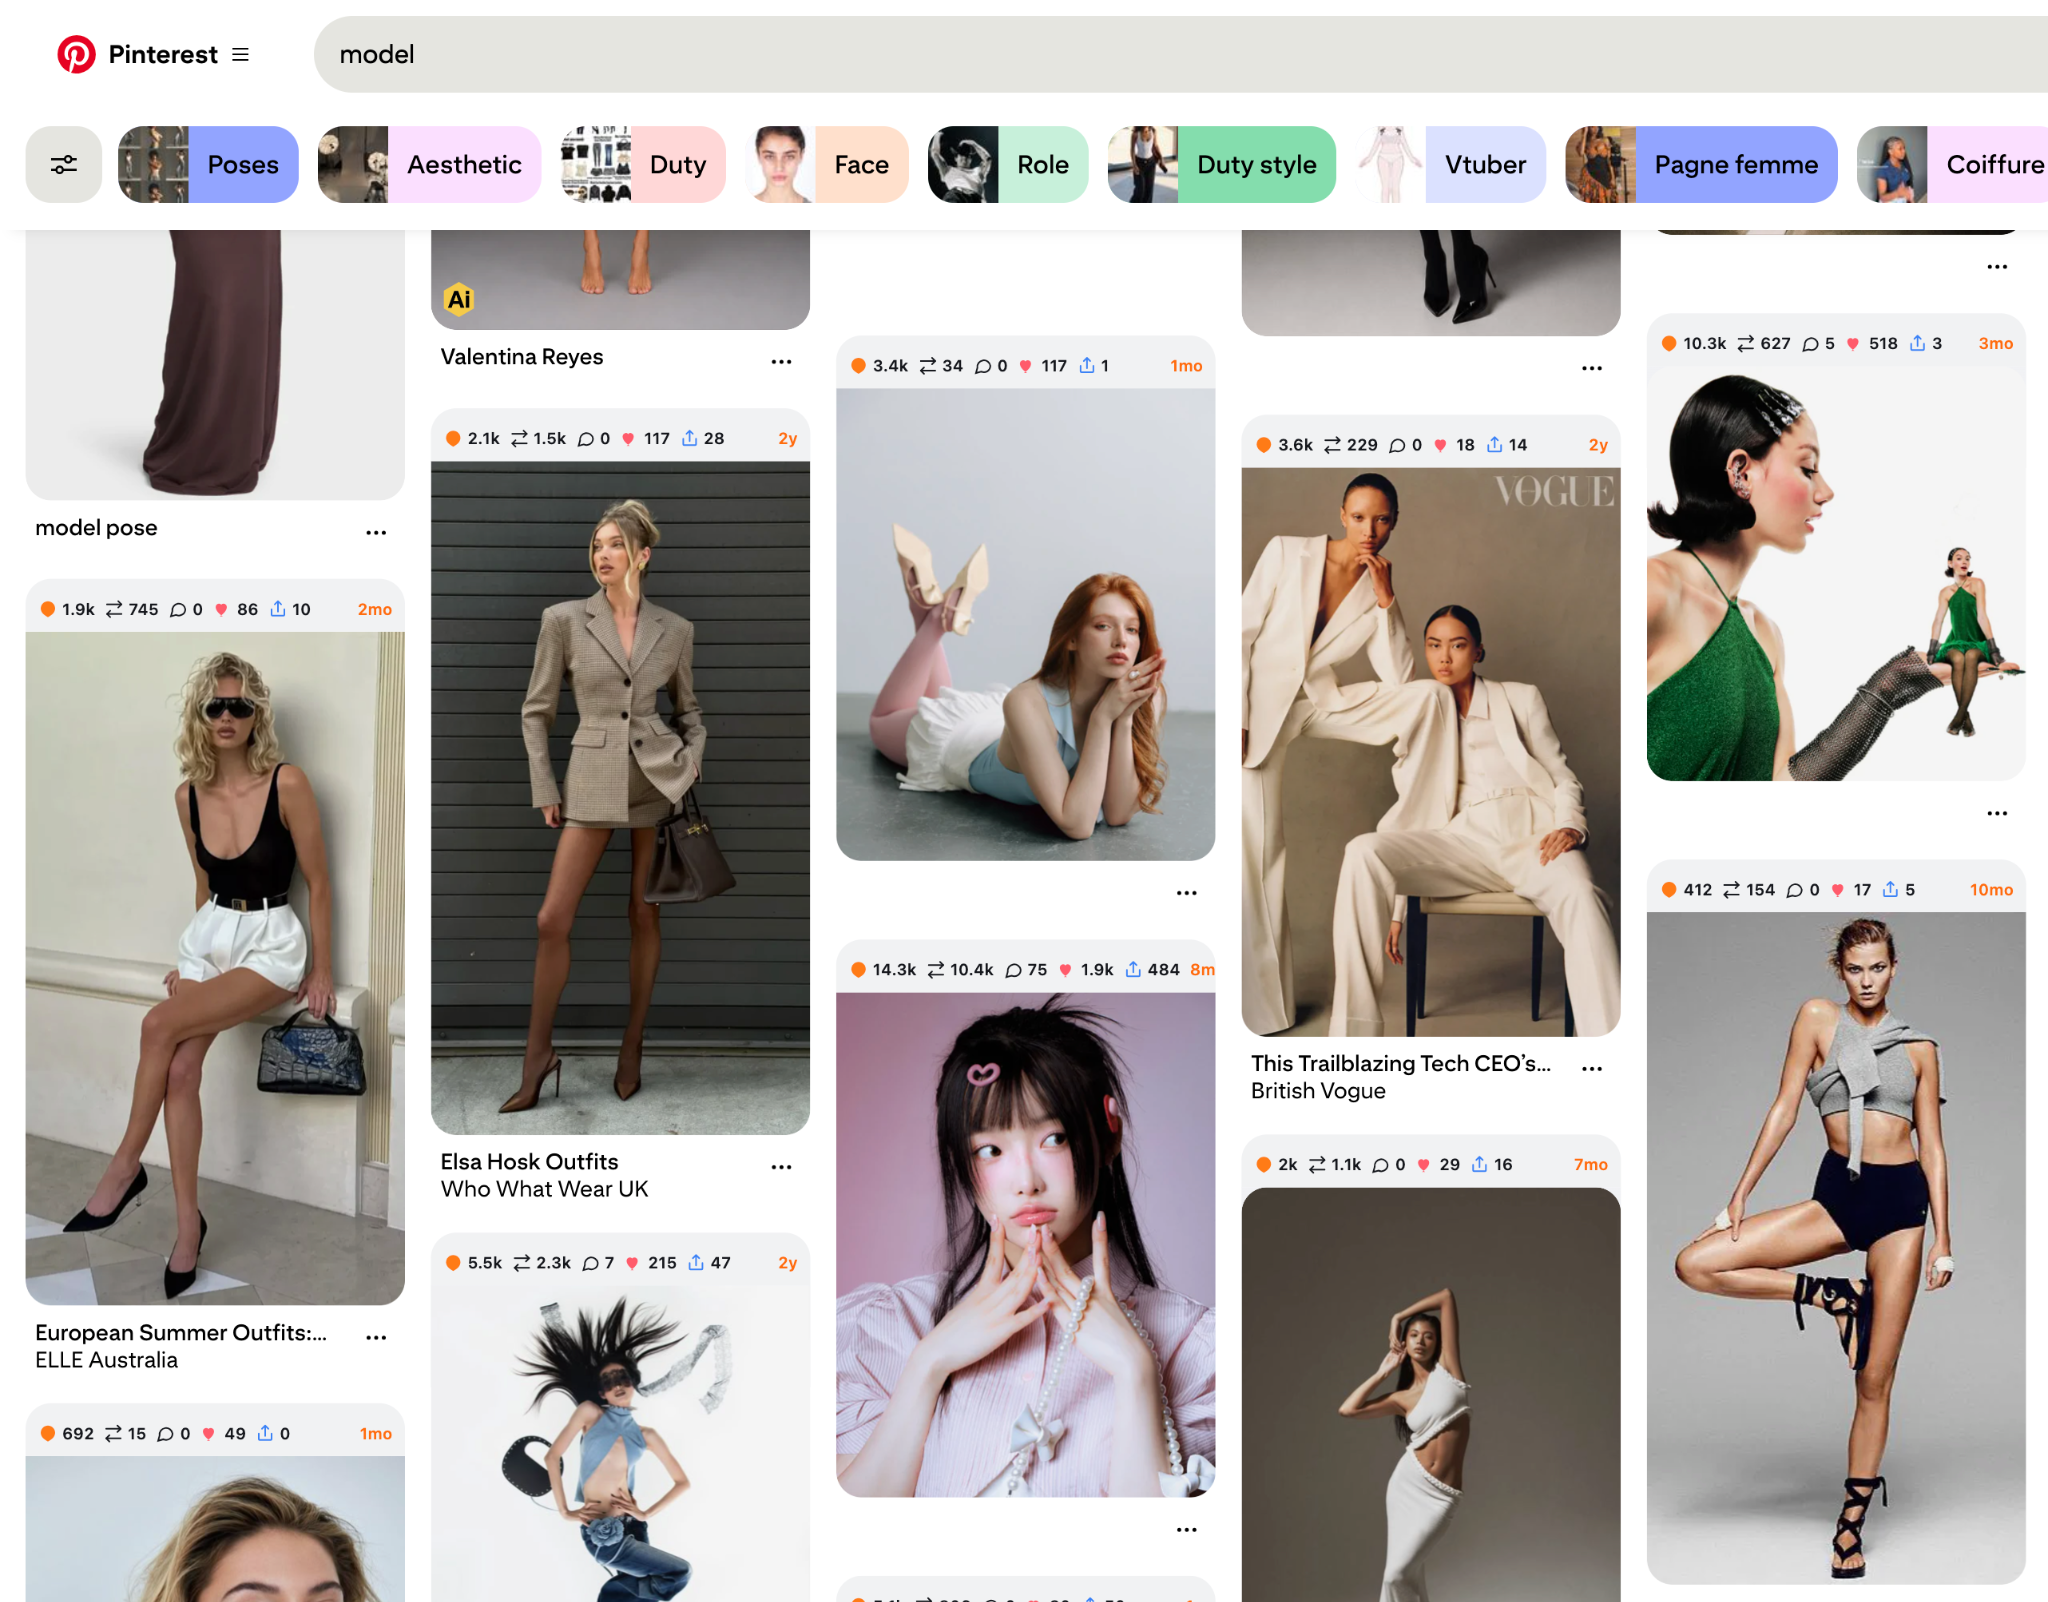Click the share icon showing 484
Screen dimensions: 2048x1602
point(1133,970)
